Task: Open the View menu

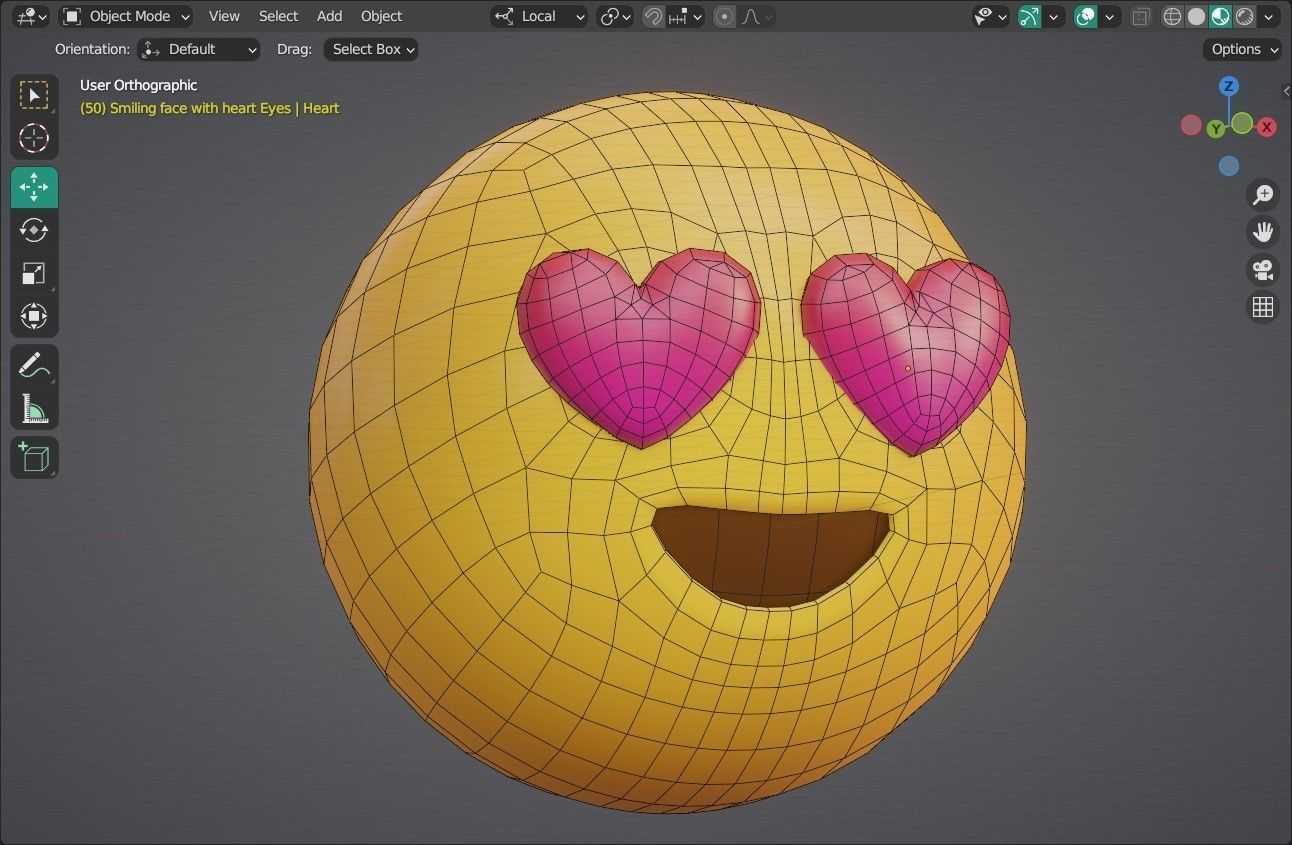Action: [224, 16]
